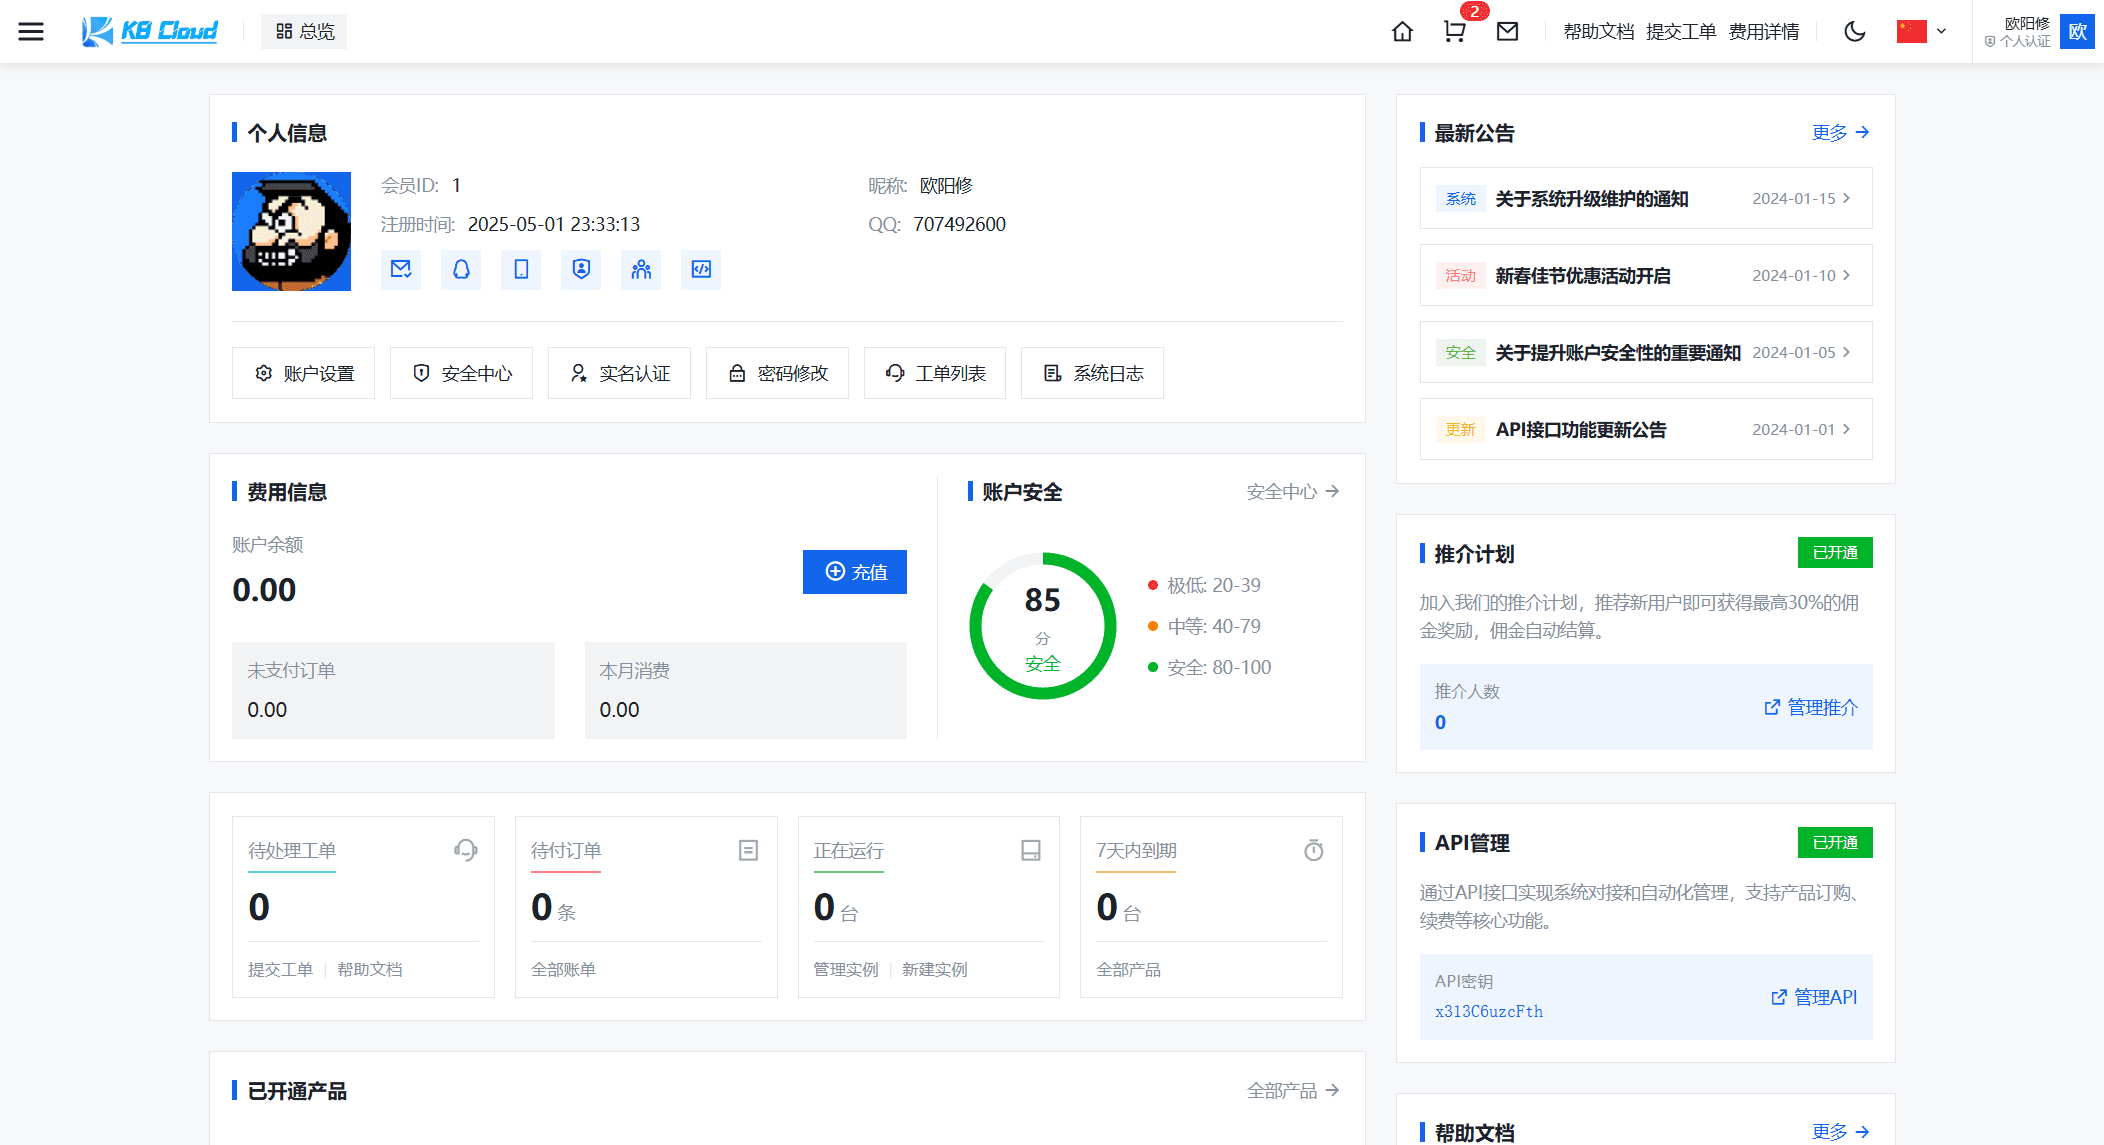Open the mail messages icon

(x=1507, y=32)
